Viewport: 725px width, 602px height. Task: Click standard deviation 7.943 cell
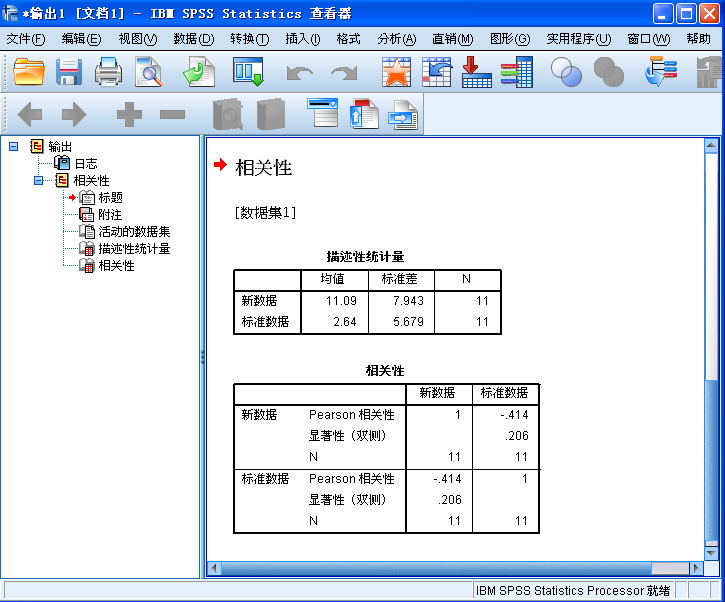pos(408,301)
